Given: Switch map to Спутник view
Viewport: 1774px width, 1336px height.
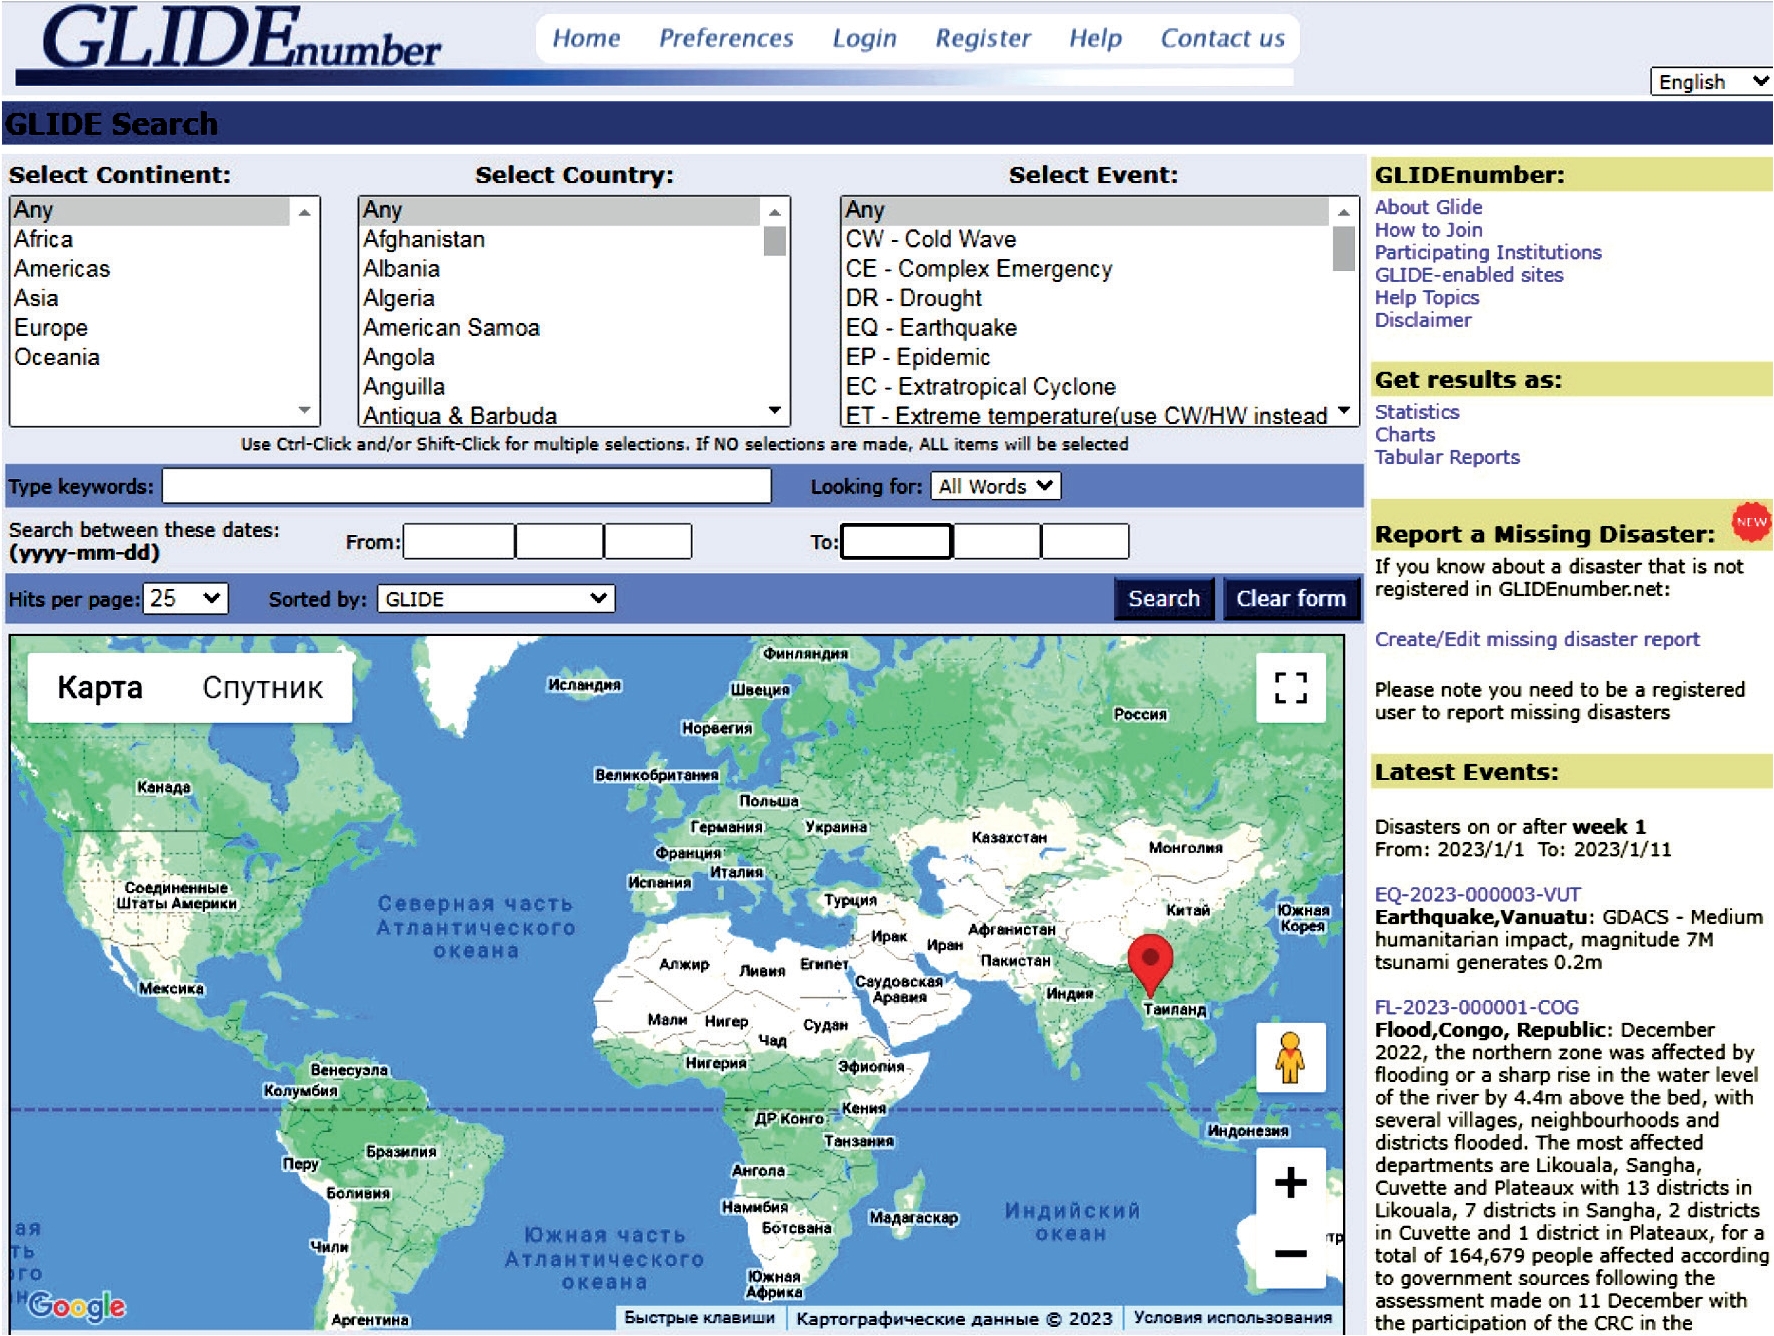Looking at the screenshot, I should point(262,688).
